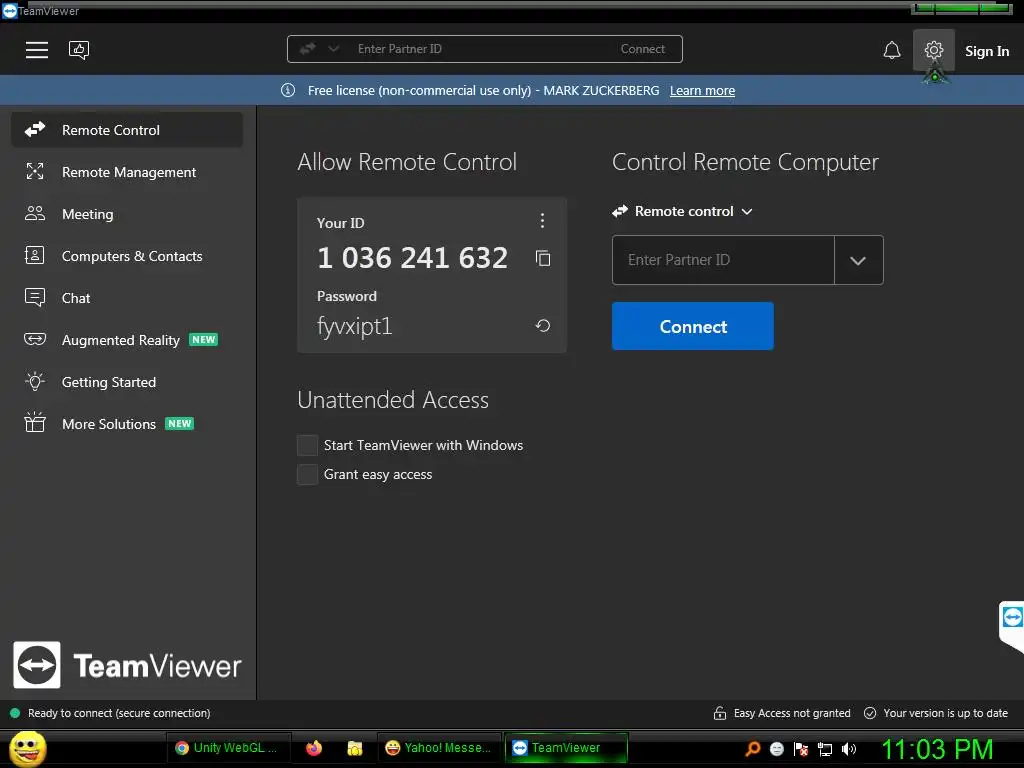
Task: Open Computers & Contacts
Action: pyautogui.click(x=127, y=256)
